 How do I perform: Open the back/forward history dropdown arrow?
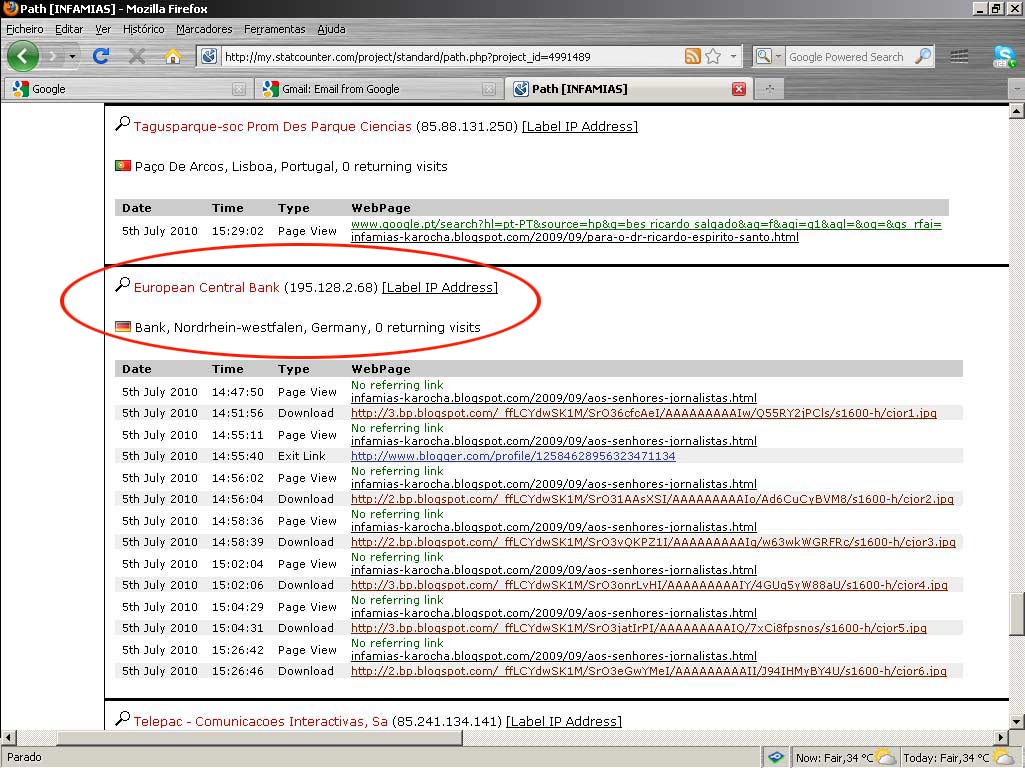tap(73, 57)
